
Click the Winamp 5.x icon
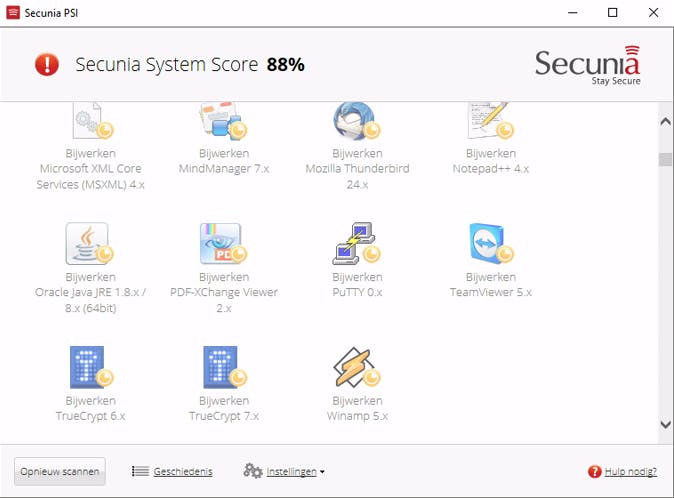click(x=357, y=367)
